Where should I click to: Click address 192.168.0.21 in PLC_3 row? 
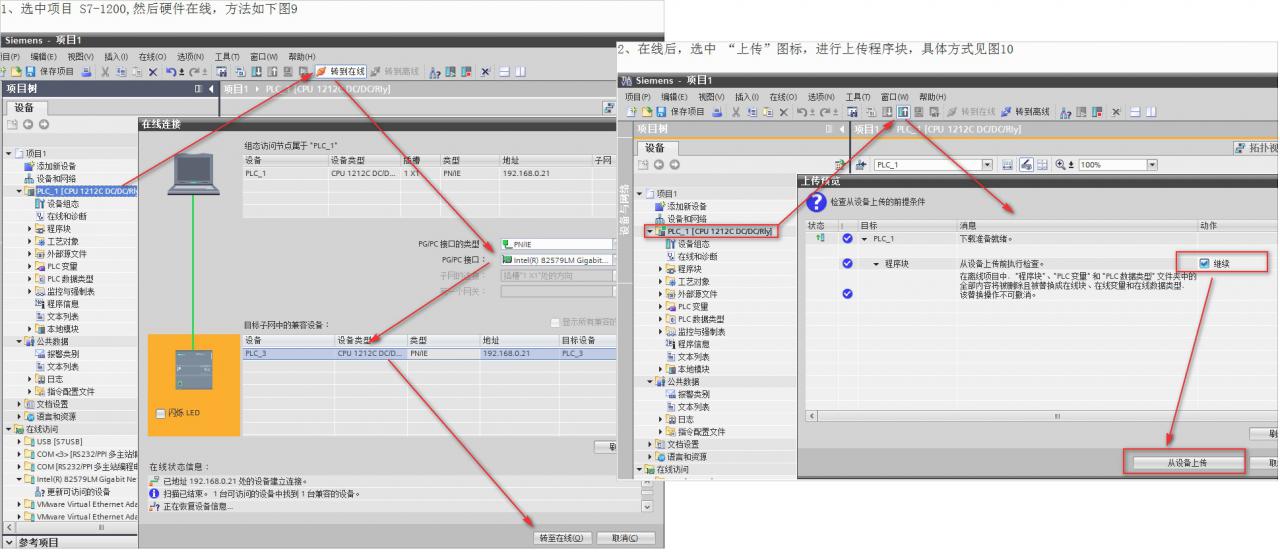(506, 353)
